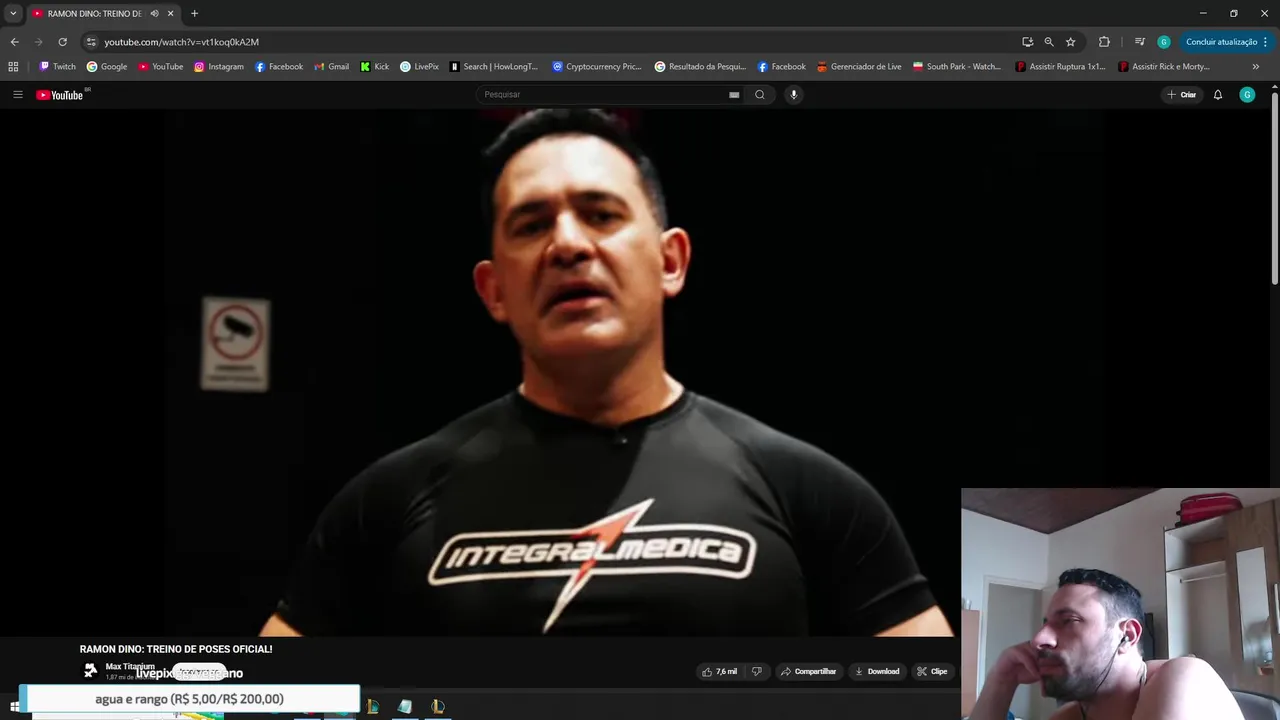This screenshot has height=720, width=1280.
Task: View site information icon in address bar
Action: 91,42
